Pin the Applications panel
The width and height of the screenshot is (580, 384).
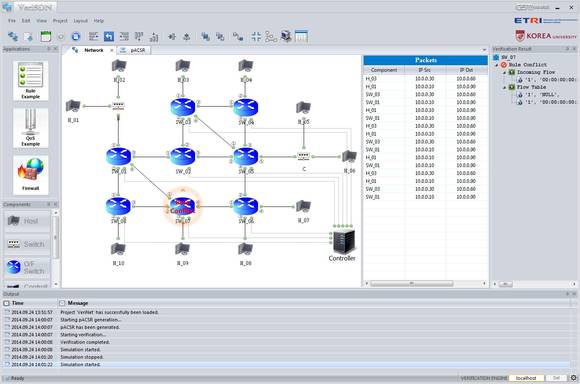pyautogui.click(x=48, y=49)
